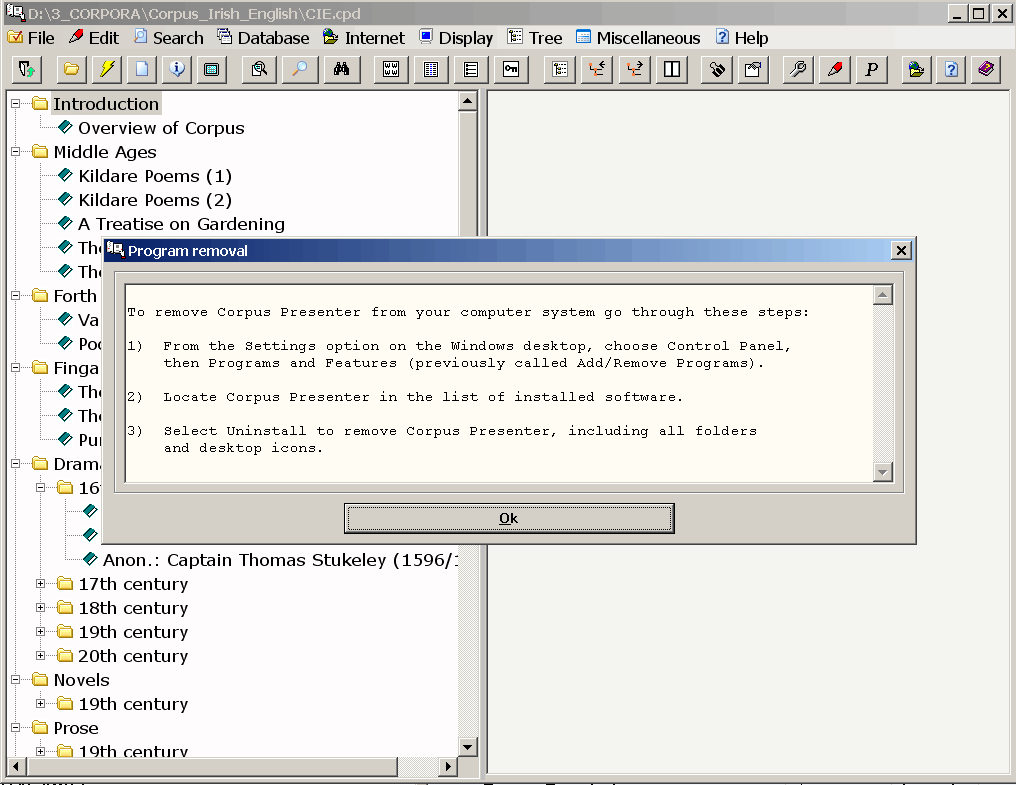Click the tree panel scroll-down arrow
The height and width of the screenshot is (785, 1016).
point(467,747)
